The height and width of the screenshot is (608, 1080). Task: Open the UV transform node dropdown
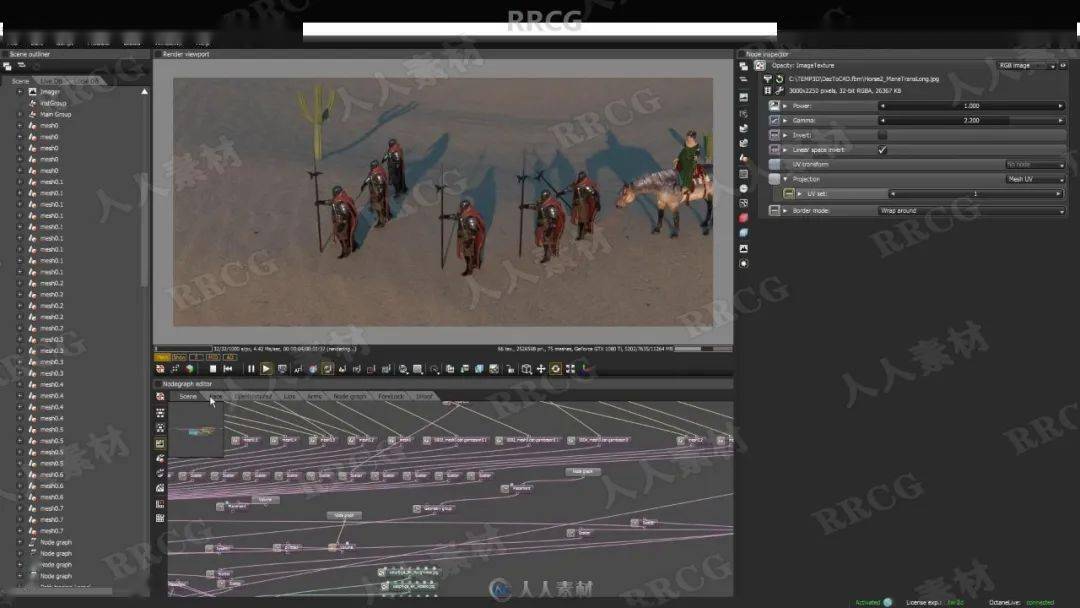[1035, 165]
